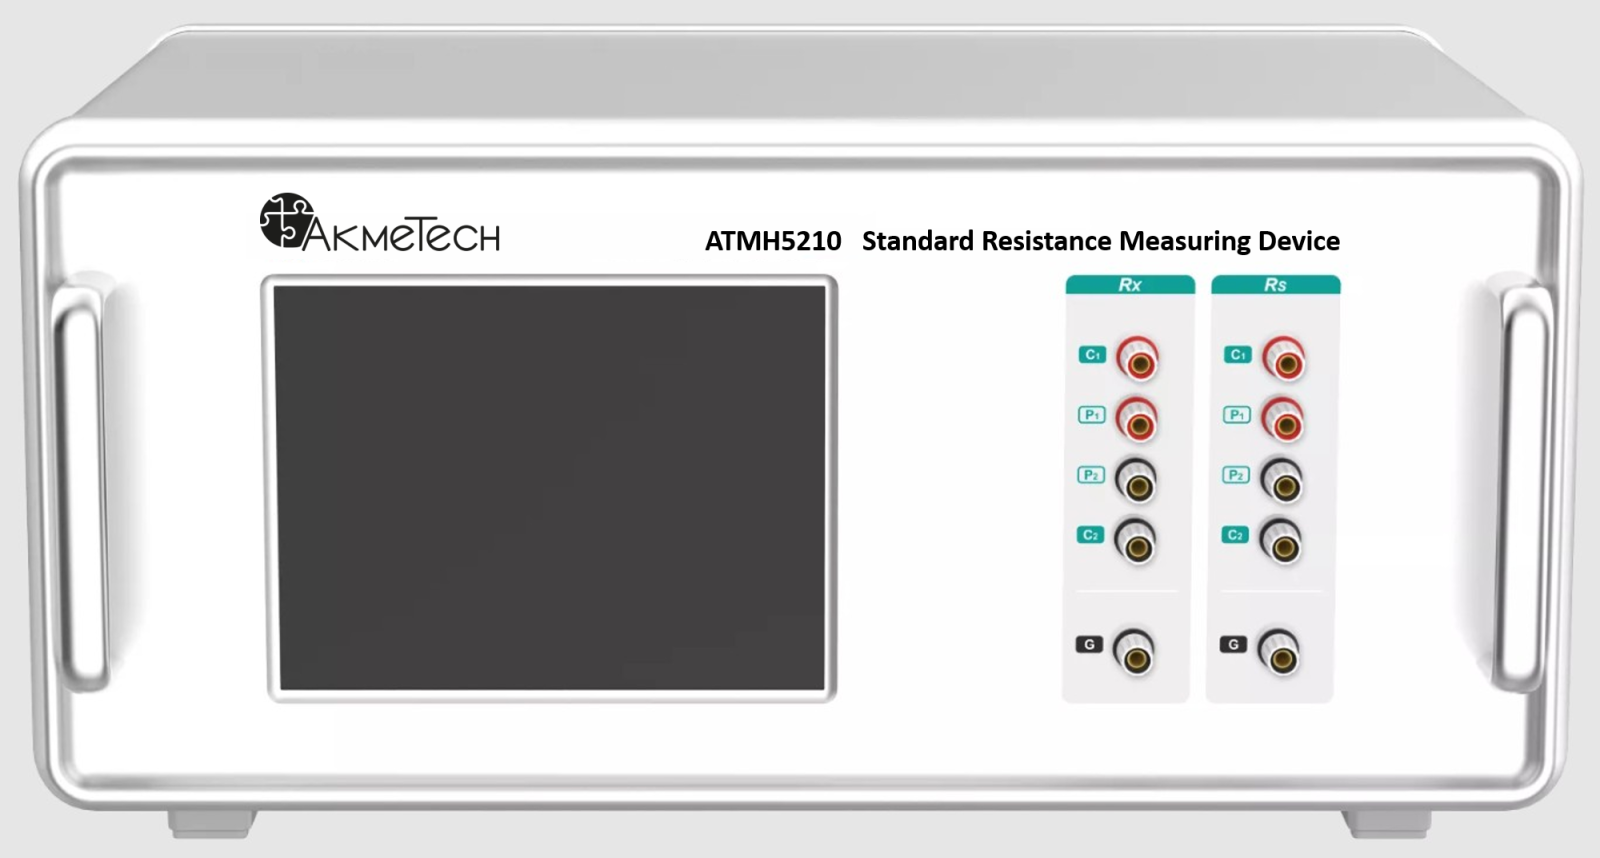Click the black P2 terminal on Rx panel

pos(1135,481)
